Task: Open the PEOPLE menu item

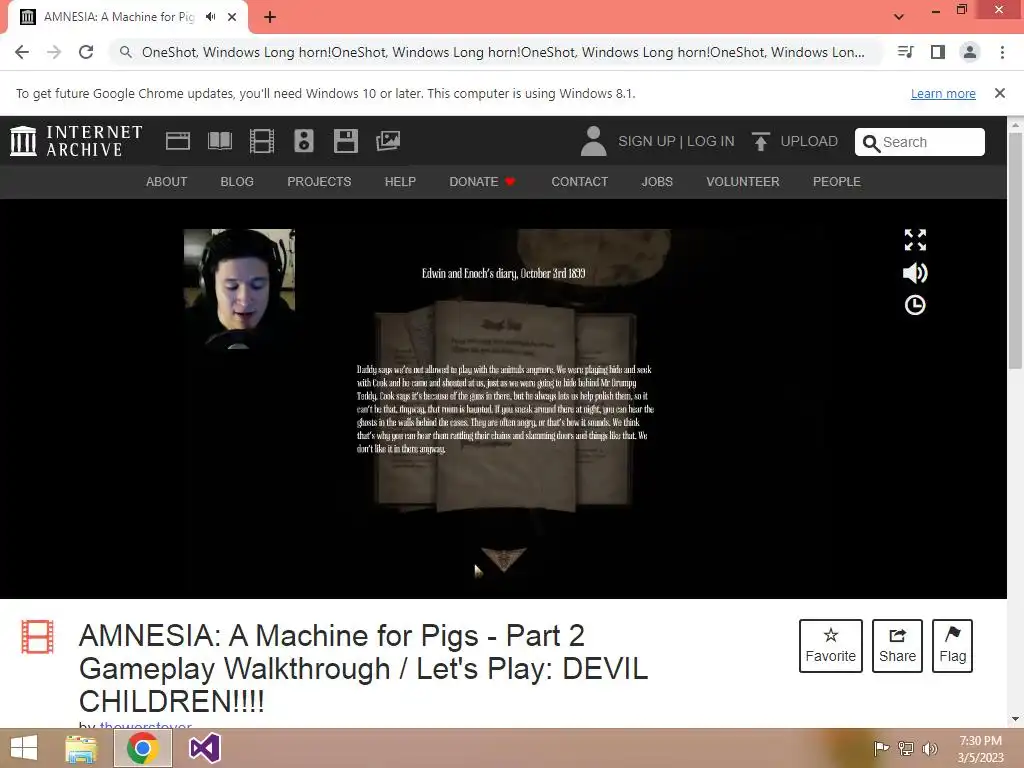Action: 837,182
